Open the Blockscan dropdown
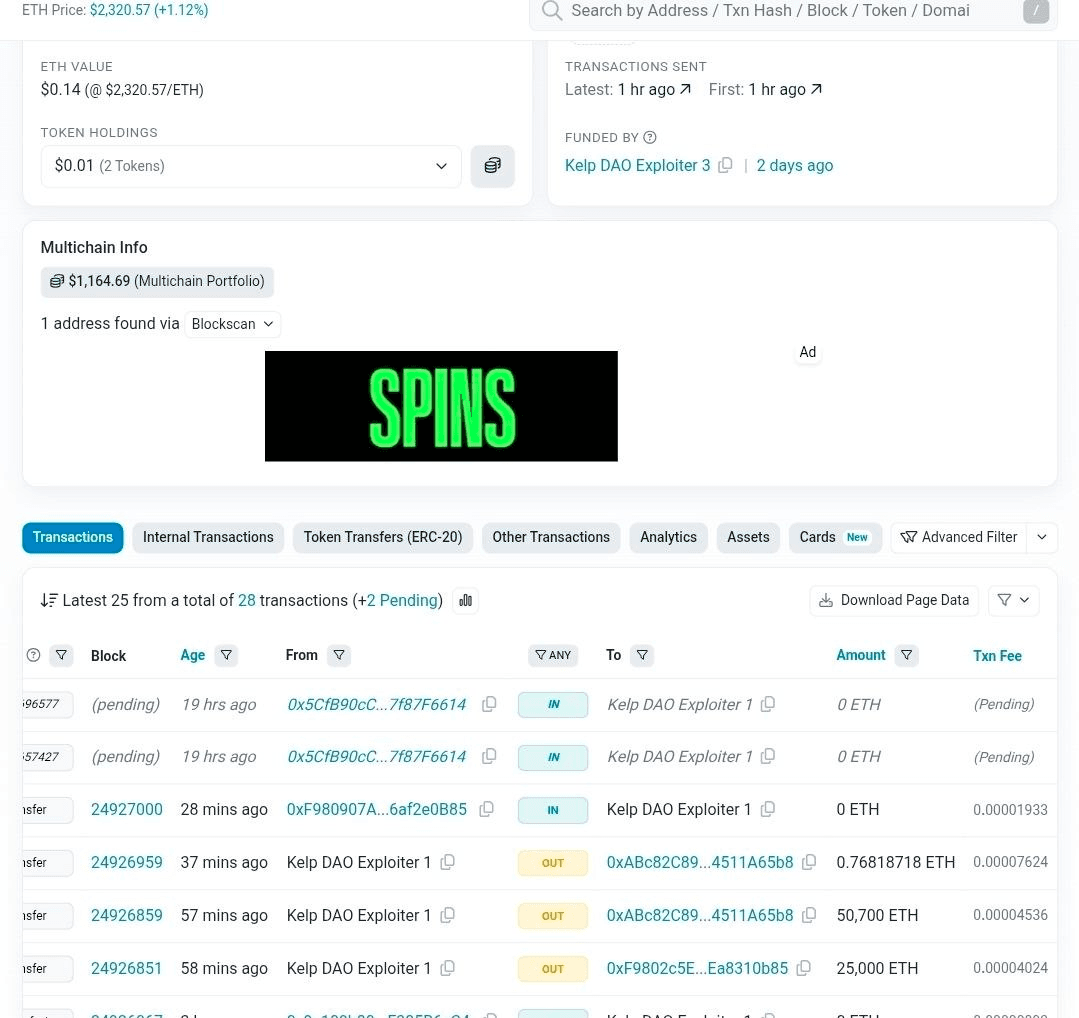This screenshot has height=1018, width=1079. click(232, 324)
